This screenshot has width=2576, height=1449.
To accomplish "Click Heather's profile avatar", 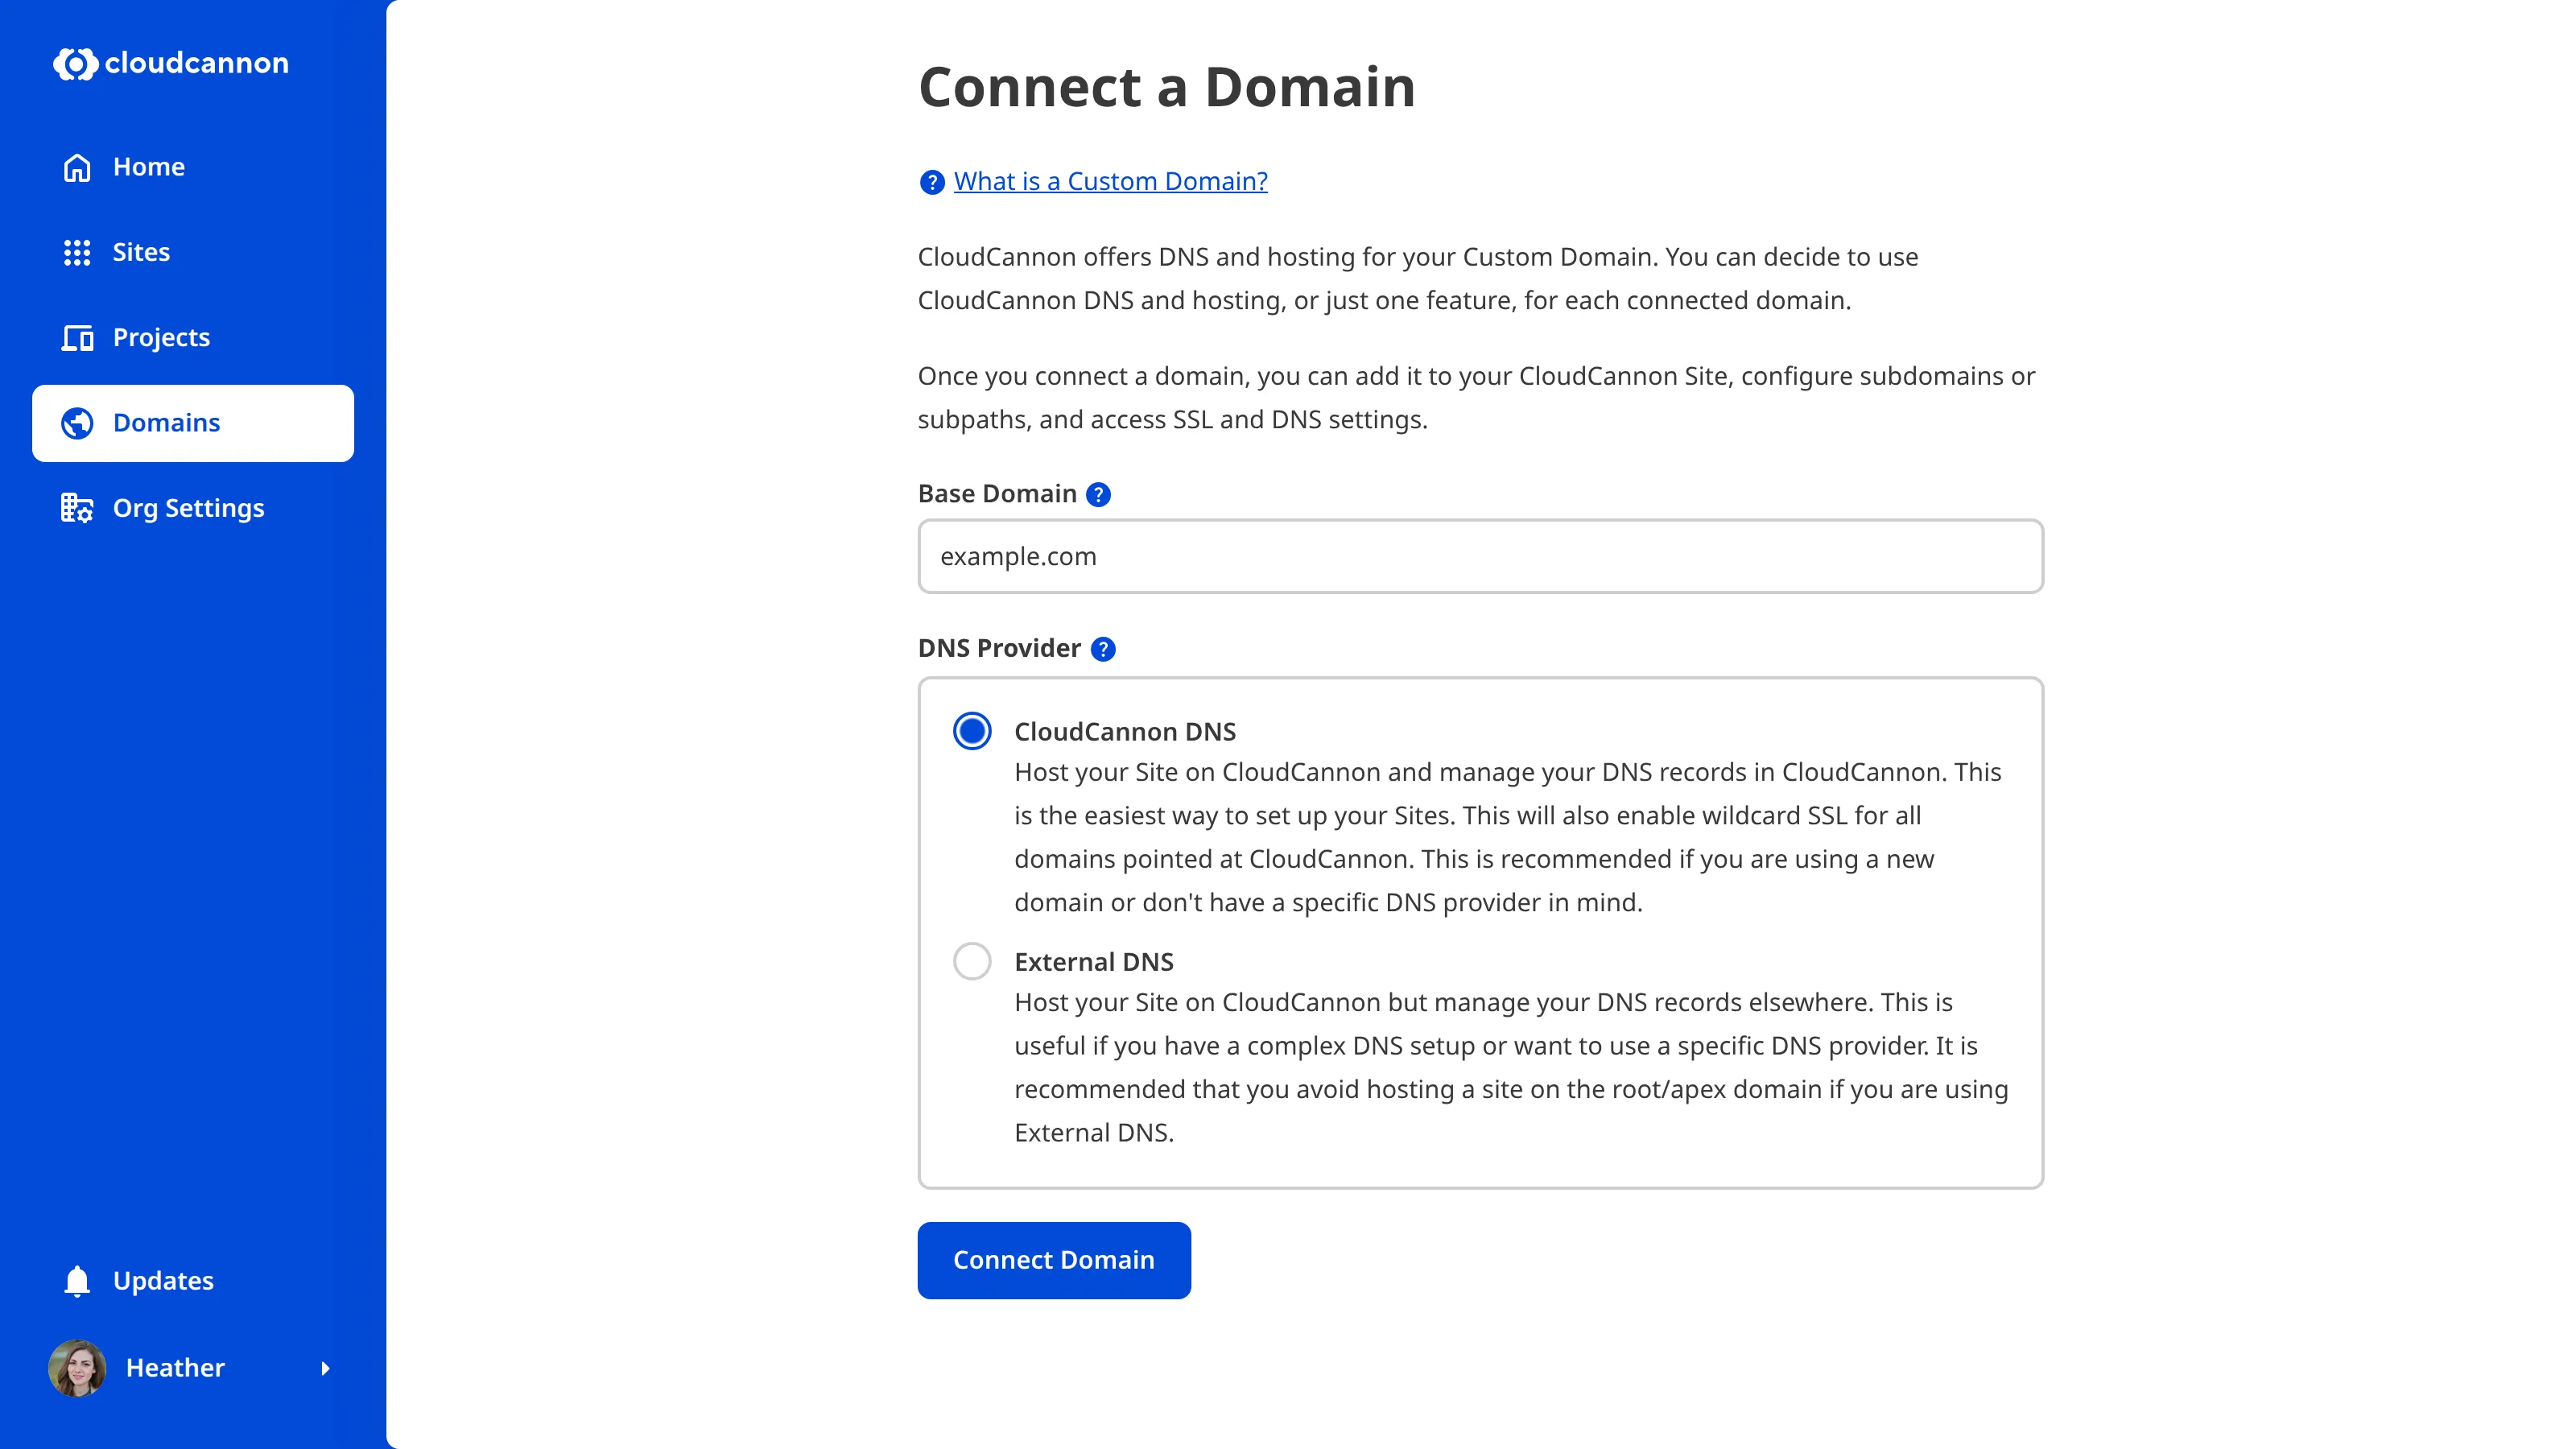I will (77, 1368).
